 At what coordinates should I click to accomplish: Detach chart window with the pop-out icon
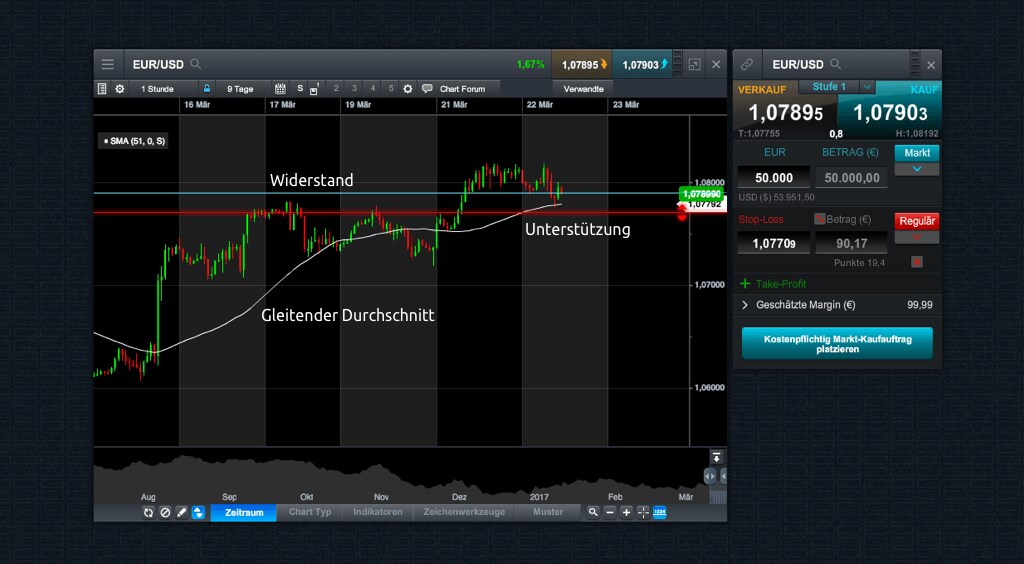[695, 64]
